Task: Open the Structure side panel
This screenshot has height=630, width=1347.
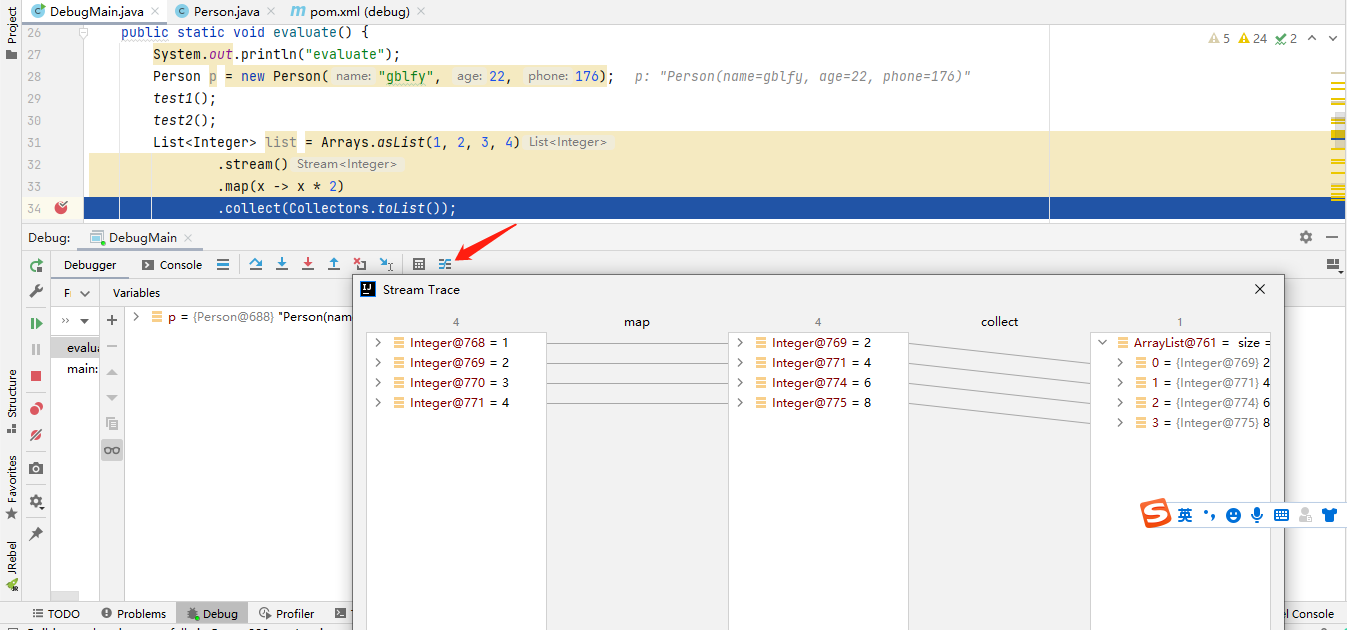Action: (x=11, y=400)
